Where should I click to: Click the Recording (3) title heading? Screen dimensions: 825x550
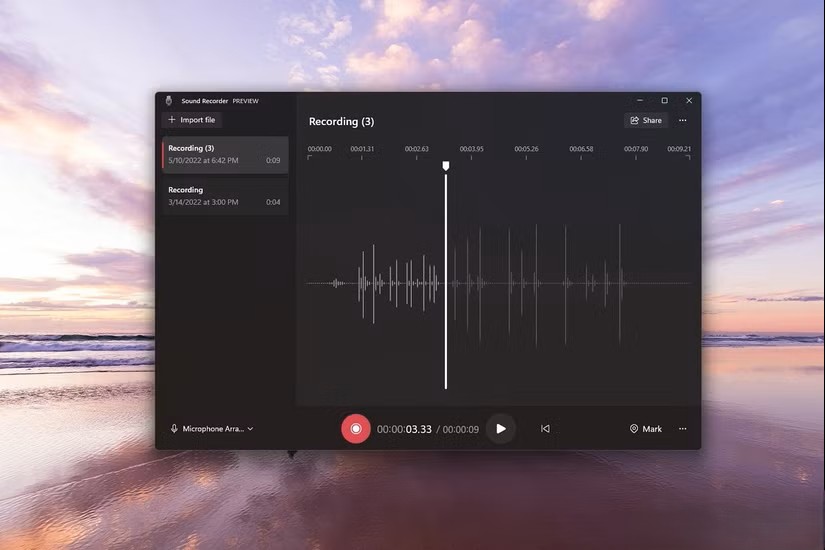(x=341, y=122)
